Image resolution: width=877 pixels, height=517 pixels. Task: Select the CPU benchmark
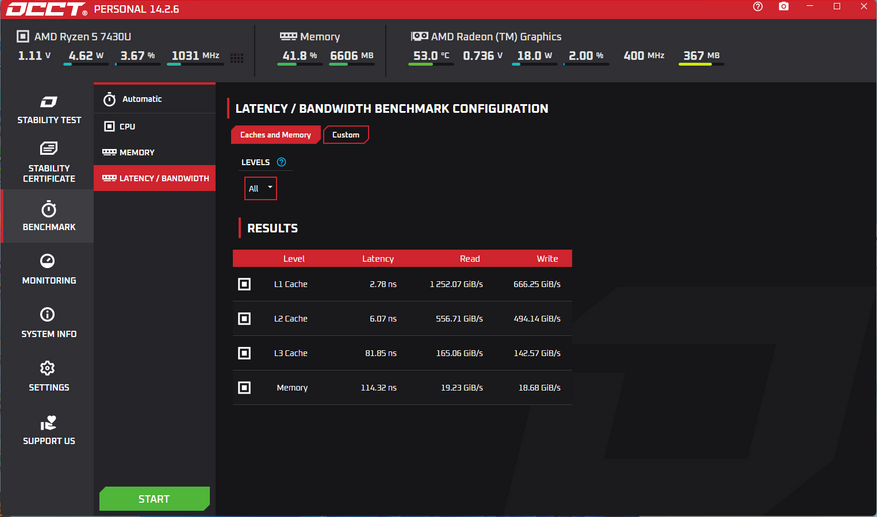[x=154, y=126]
